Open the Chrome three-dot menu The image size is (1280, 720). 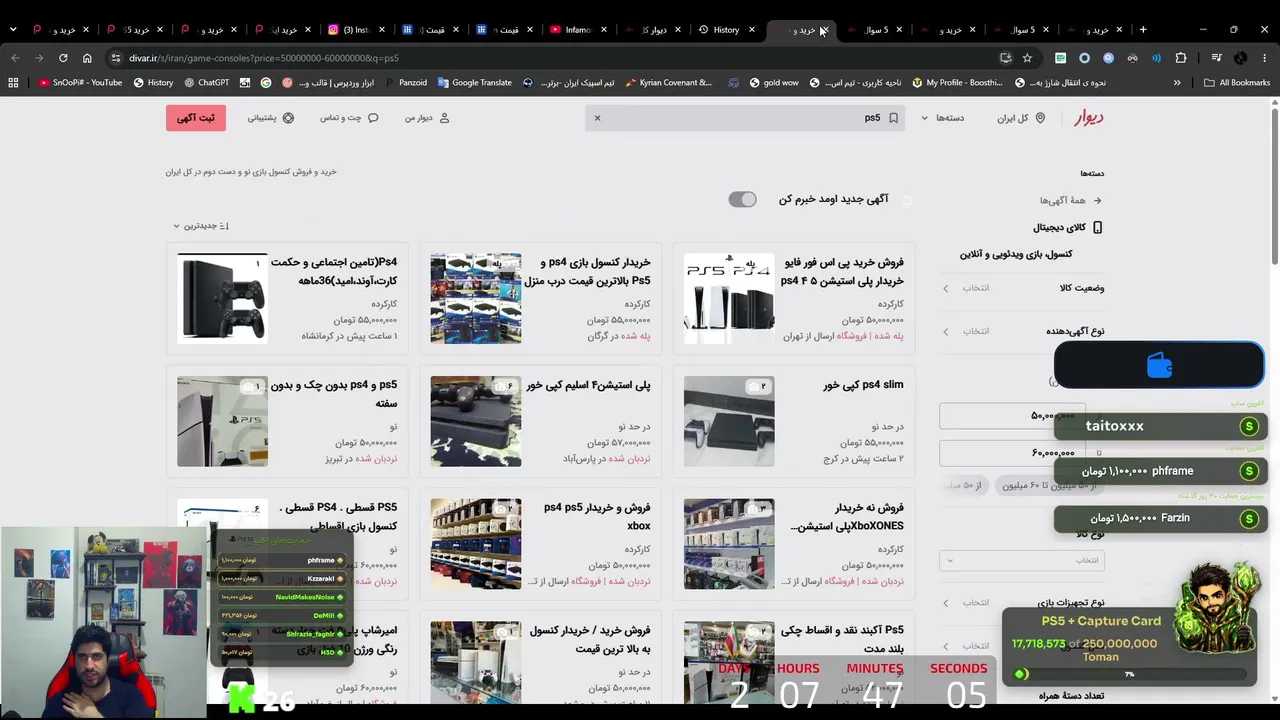[1265, 58]
